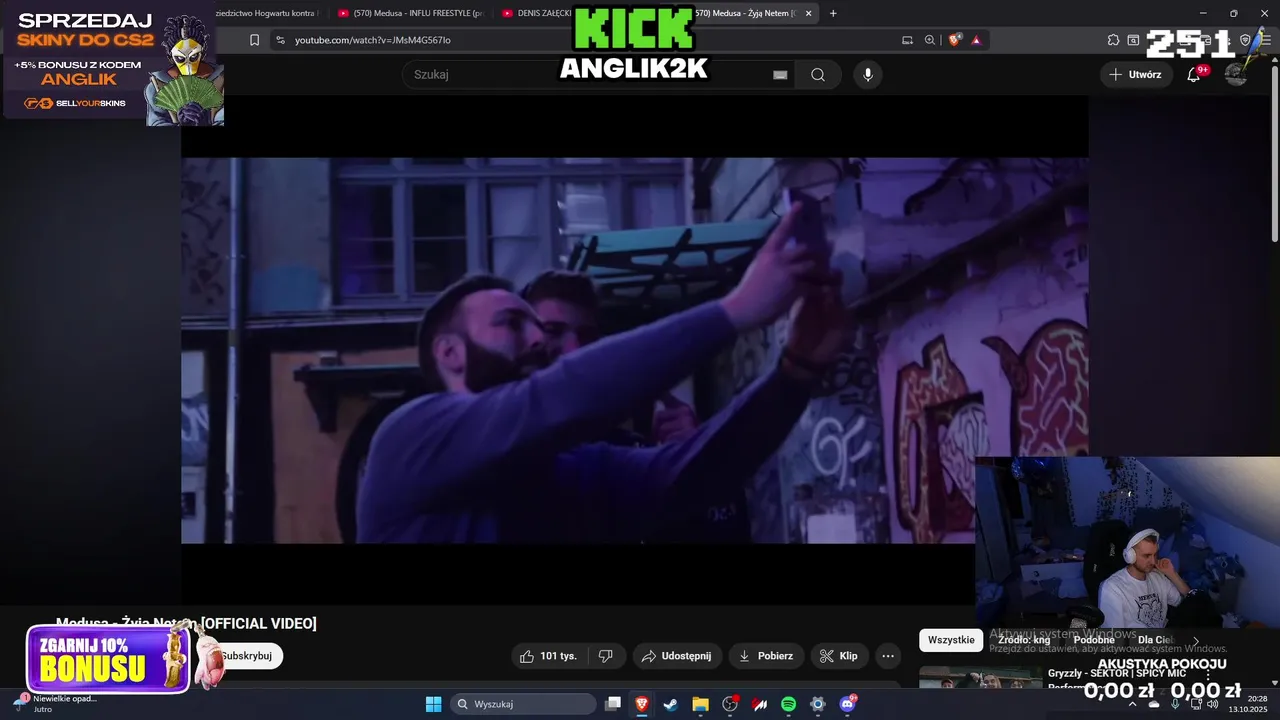
Task: Close the active Medusa - Żyją Netem tab
Action: [808, 13]
